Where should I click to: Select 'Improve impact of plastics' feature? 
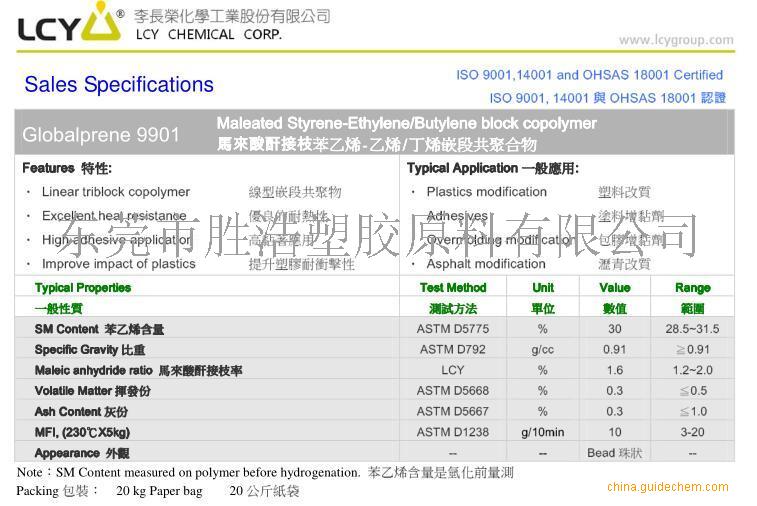click(119, 264)
